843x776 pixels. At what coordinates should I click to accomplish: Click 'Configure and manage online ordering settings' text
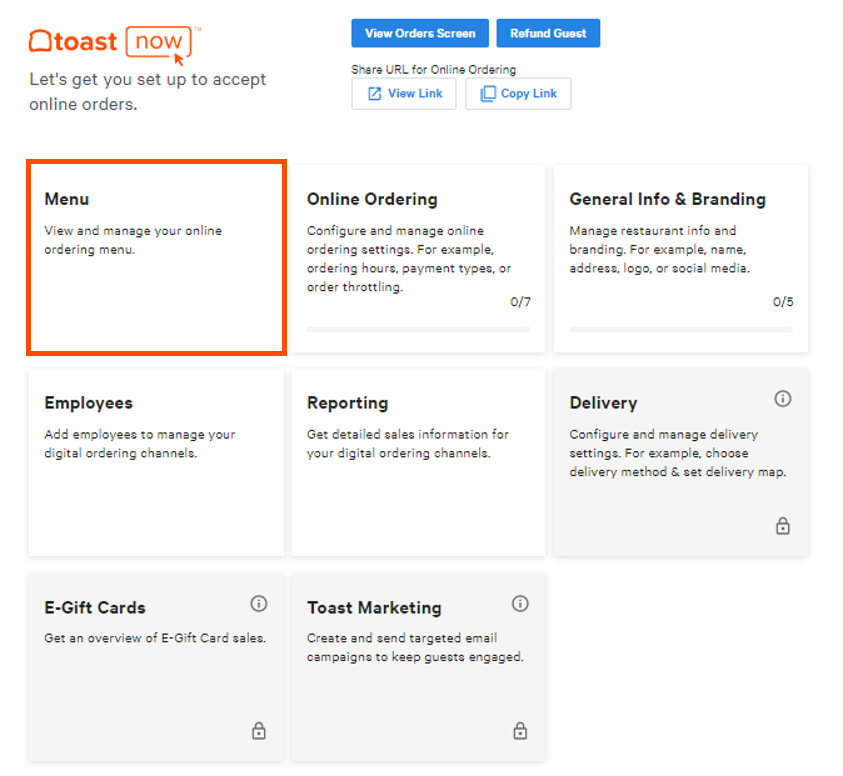coord(409,259)
